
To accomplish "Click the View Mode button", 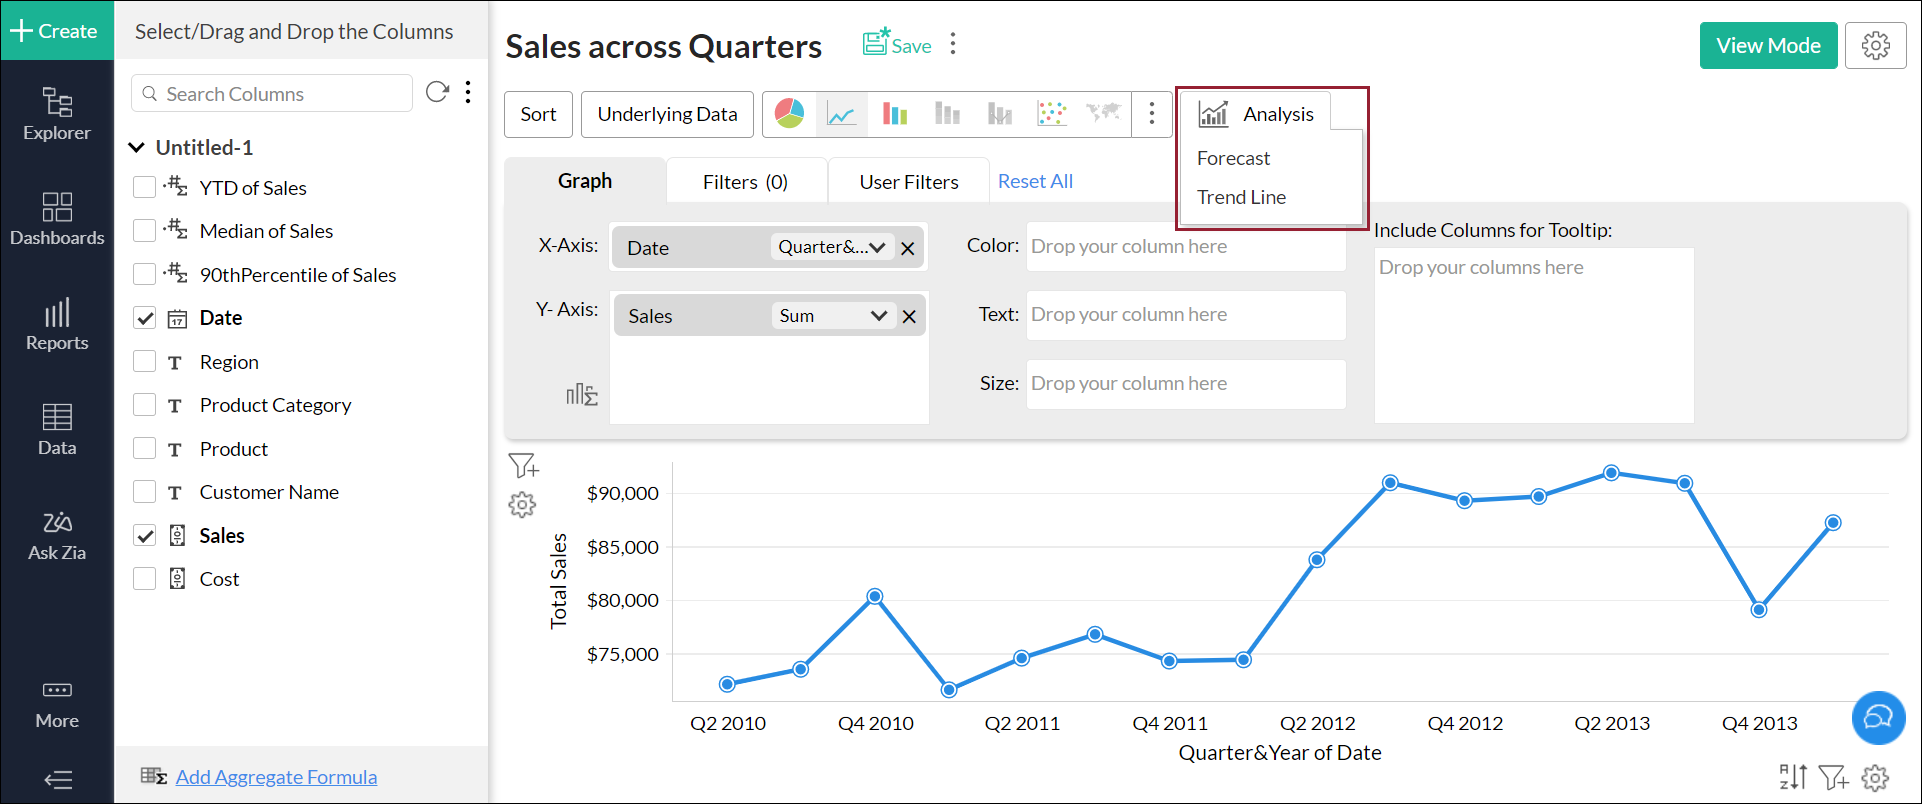I will coord(1768,46).
